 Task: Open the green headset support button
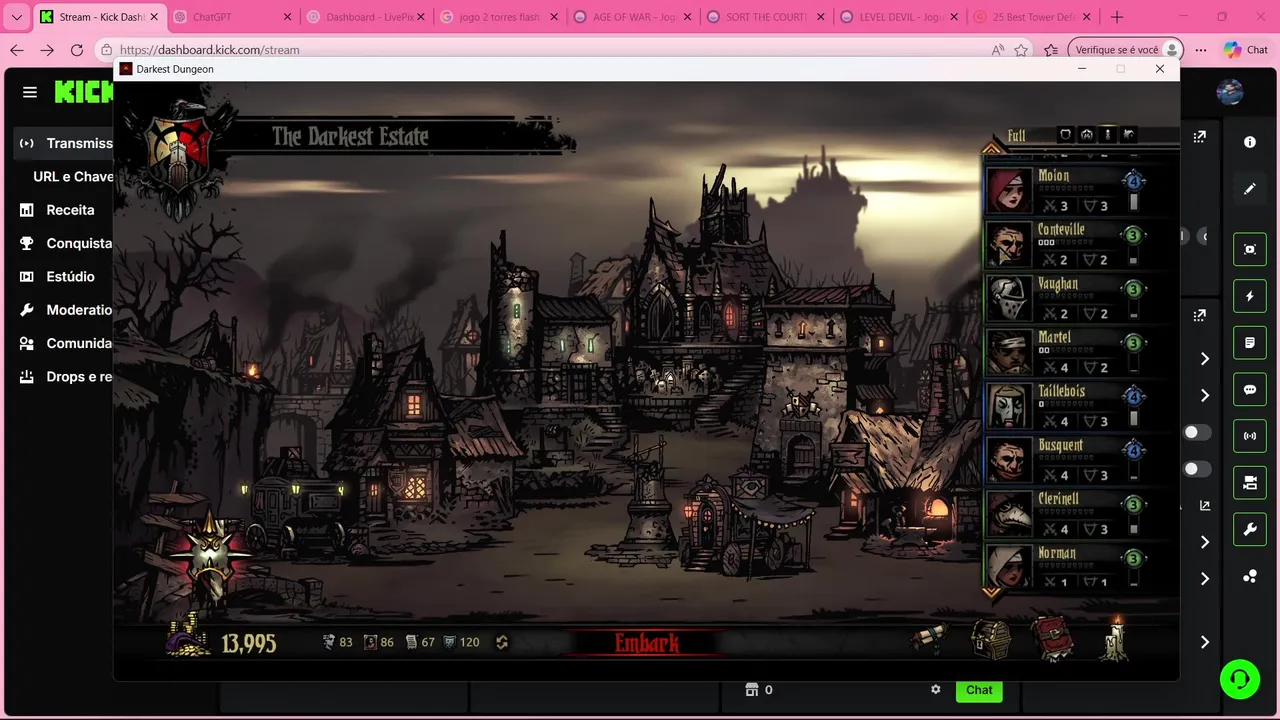(1240, 680)
